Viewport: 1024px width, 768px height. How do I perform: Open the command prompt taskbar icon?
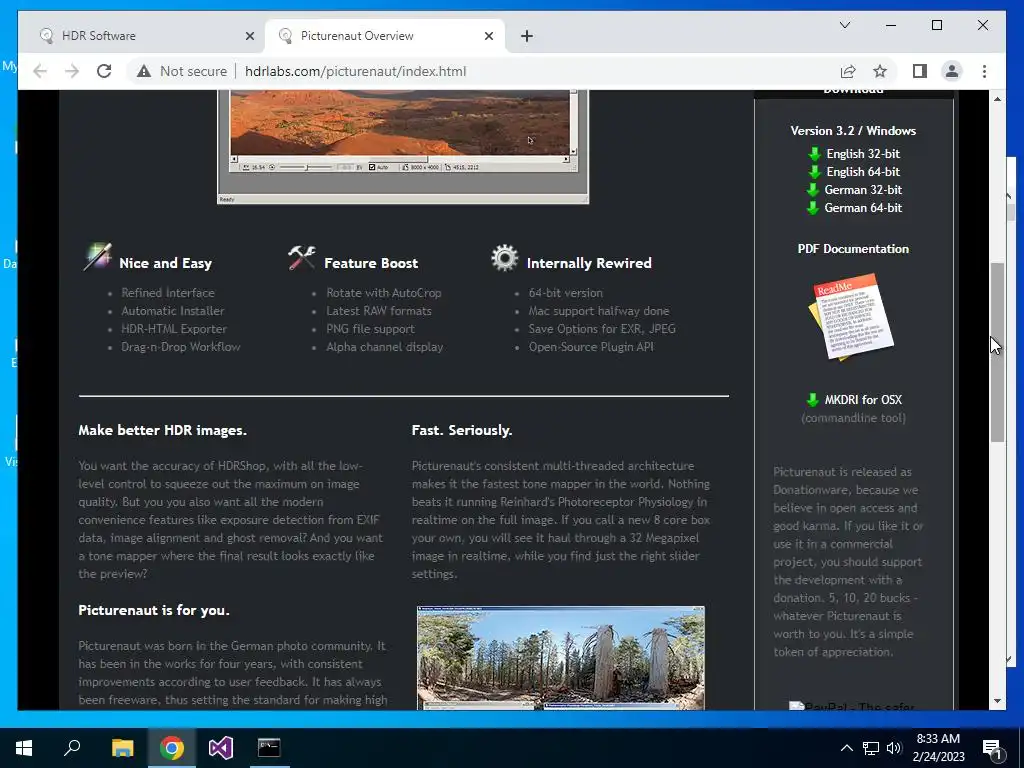(x=269, y=748)
